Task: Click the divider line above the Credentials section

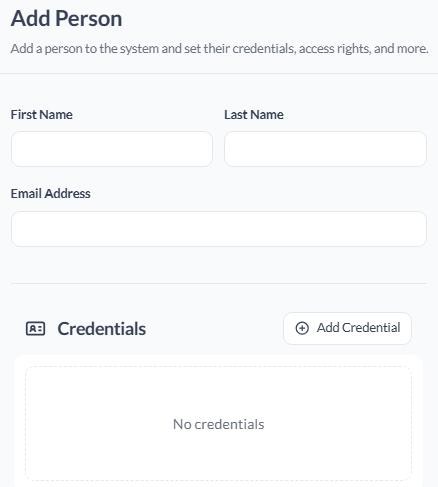Action: click(x=219, y=284)
